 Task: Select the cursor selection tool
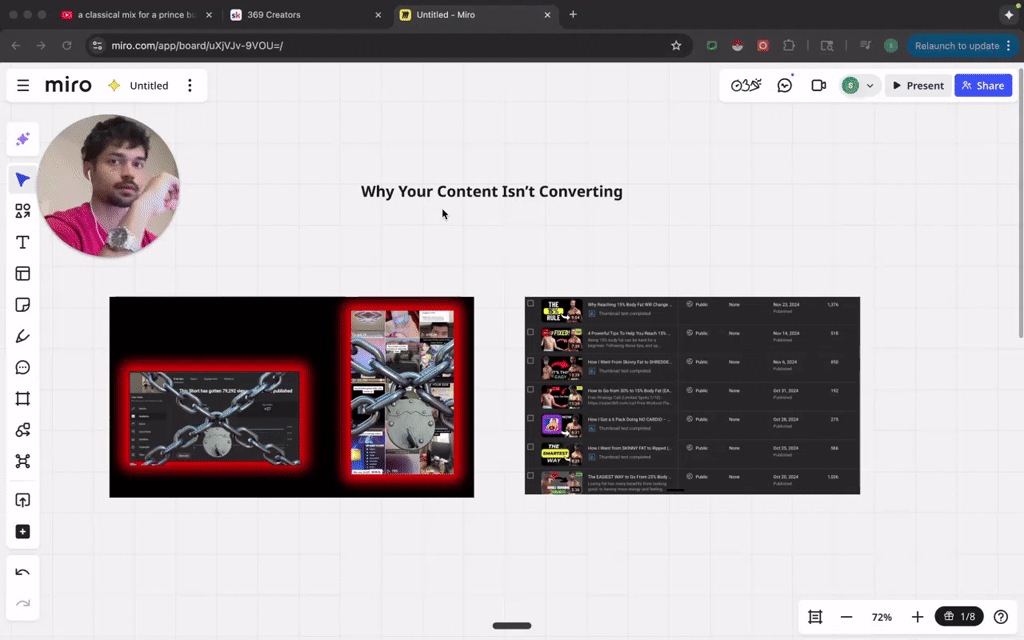click(x=22, y=179)
